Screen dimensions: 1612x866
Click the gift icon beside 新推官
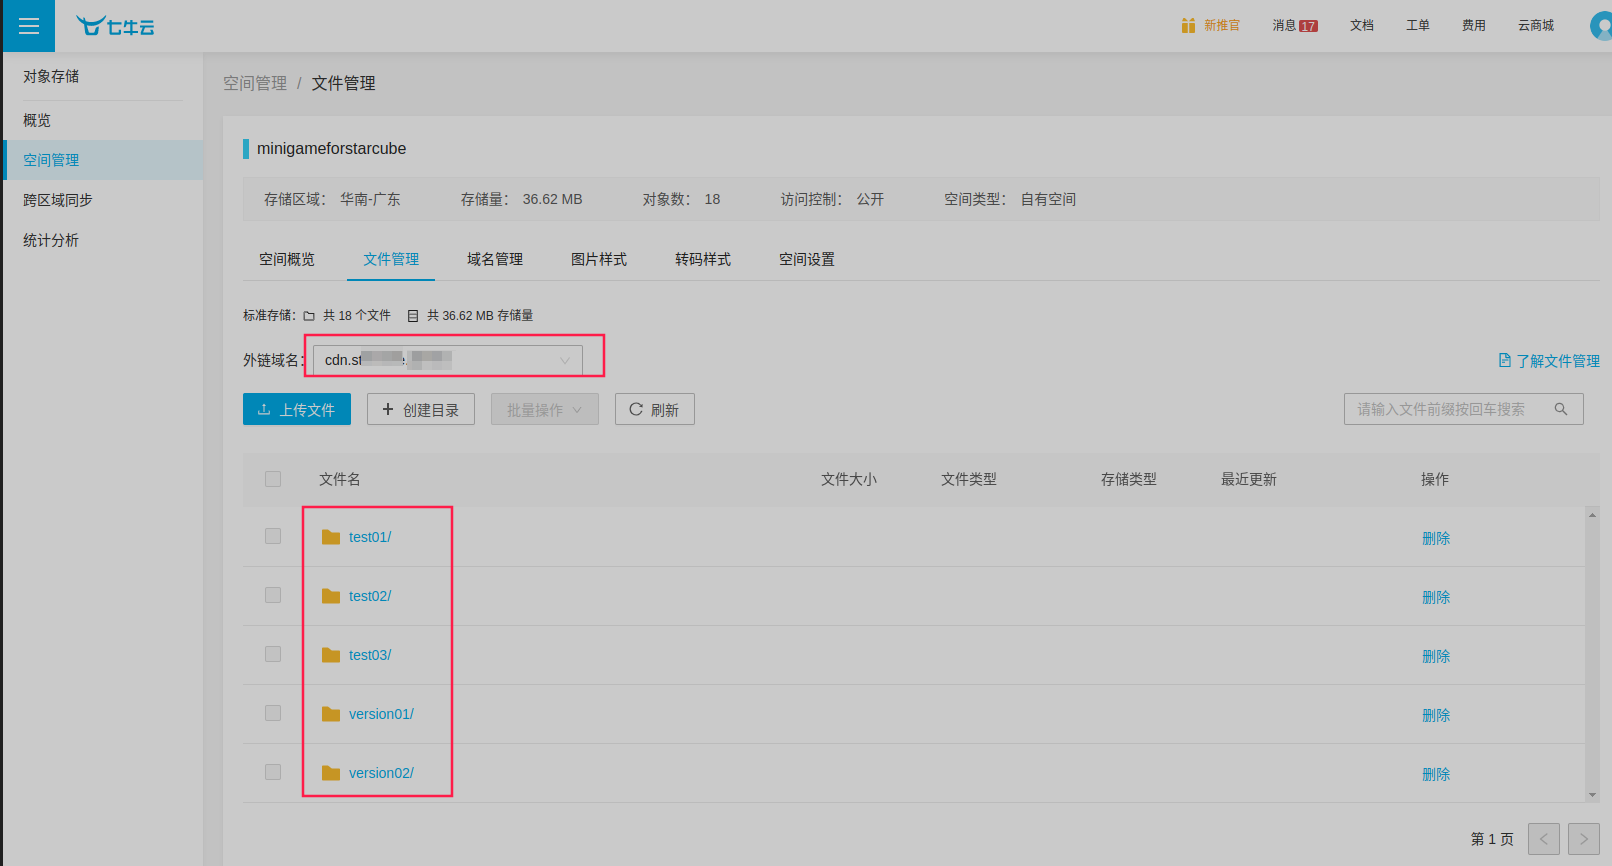pyautogui.click(x=1188, y=25)
